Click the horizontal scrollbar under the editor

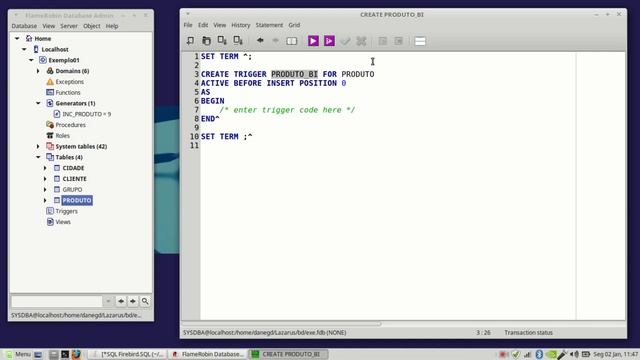(x=282, y=324)
